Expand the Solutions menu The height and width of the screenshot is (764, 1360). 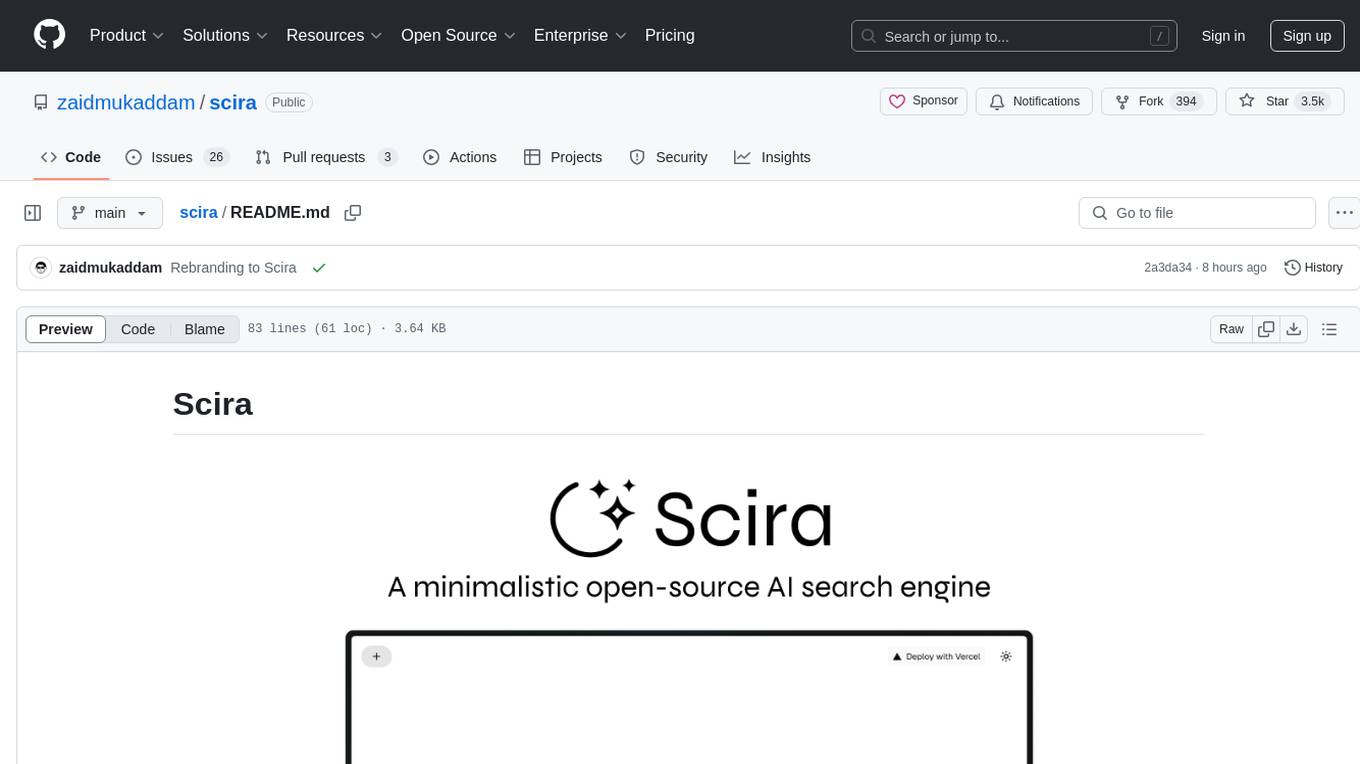[x=226, y=35]
